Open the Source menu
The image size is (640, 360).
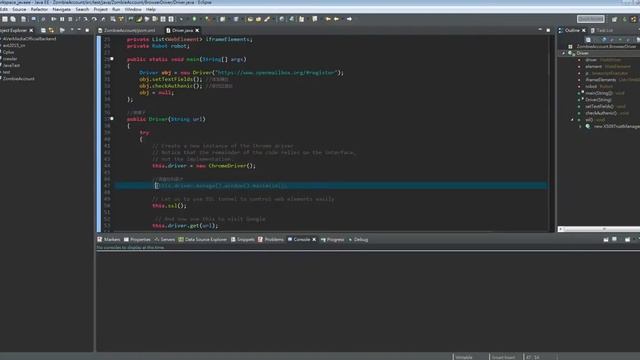pos(19,9)
